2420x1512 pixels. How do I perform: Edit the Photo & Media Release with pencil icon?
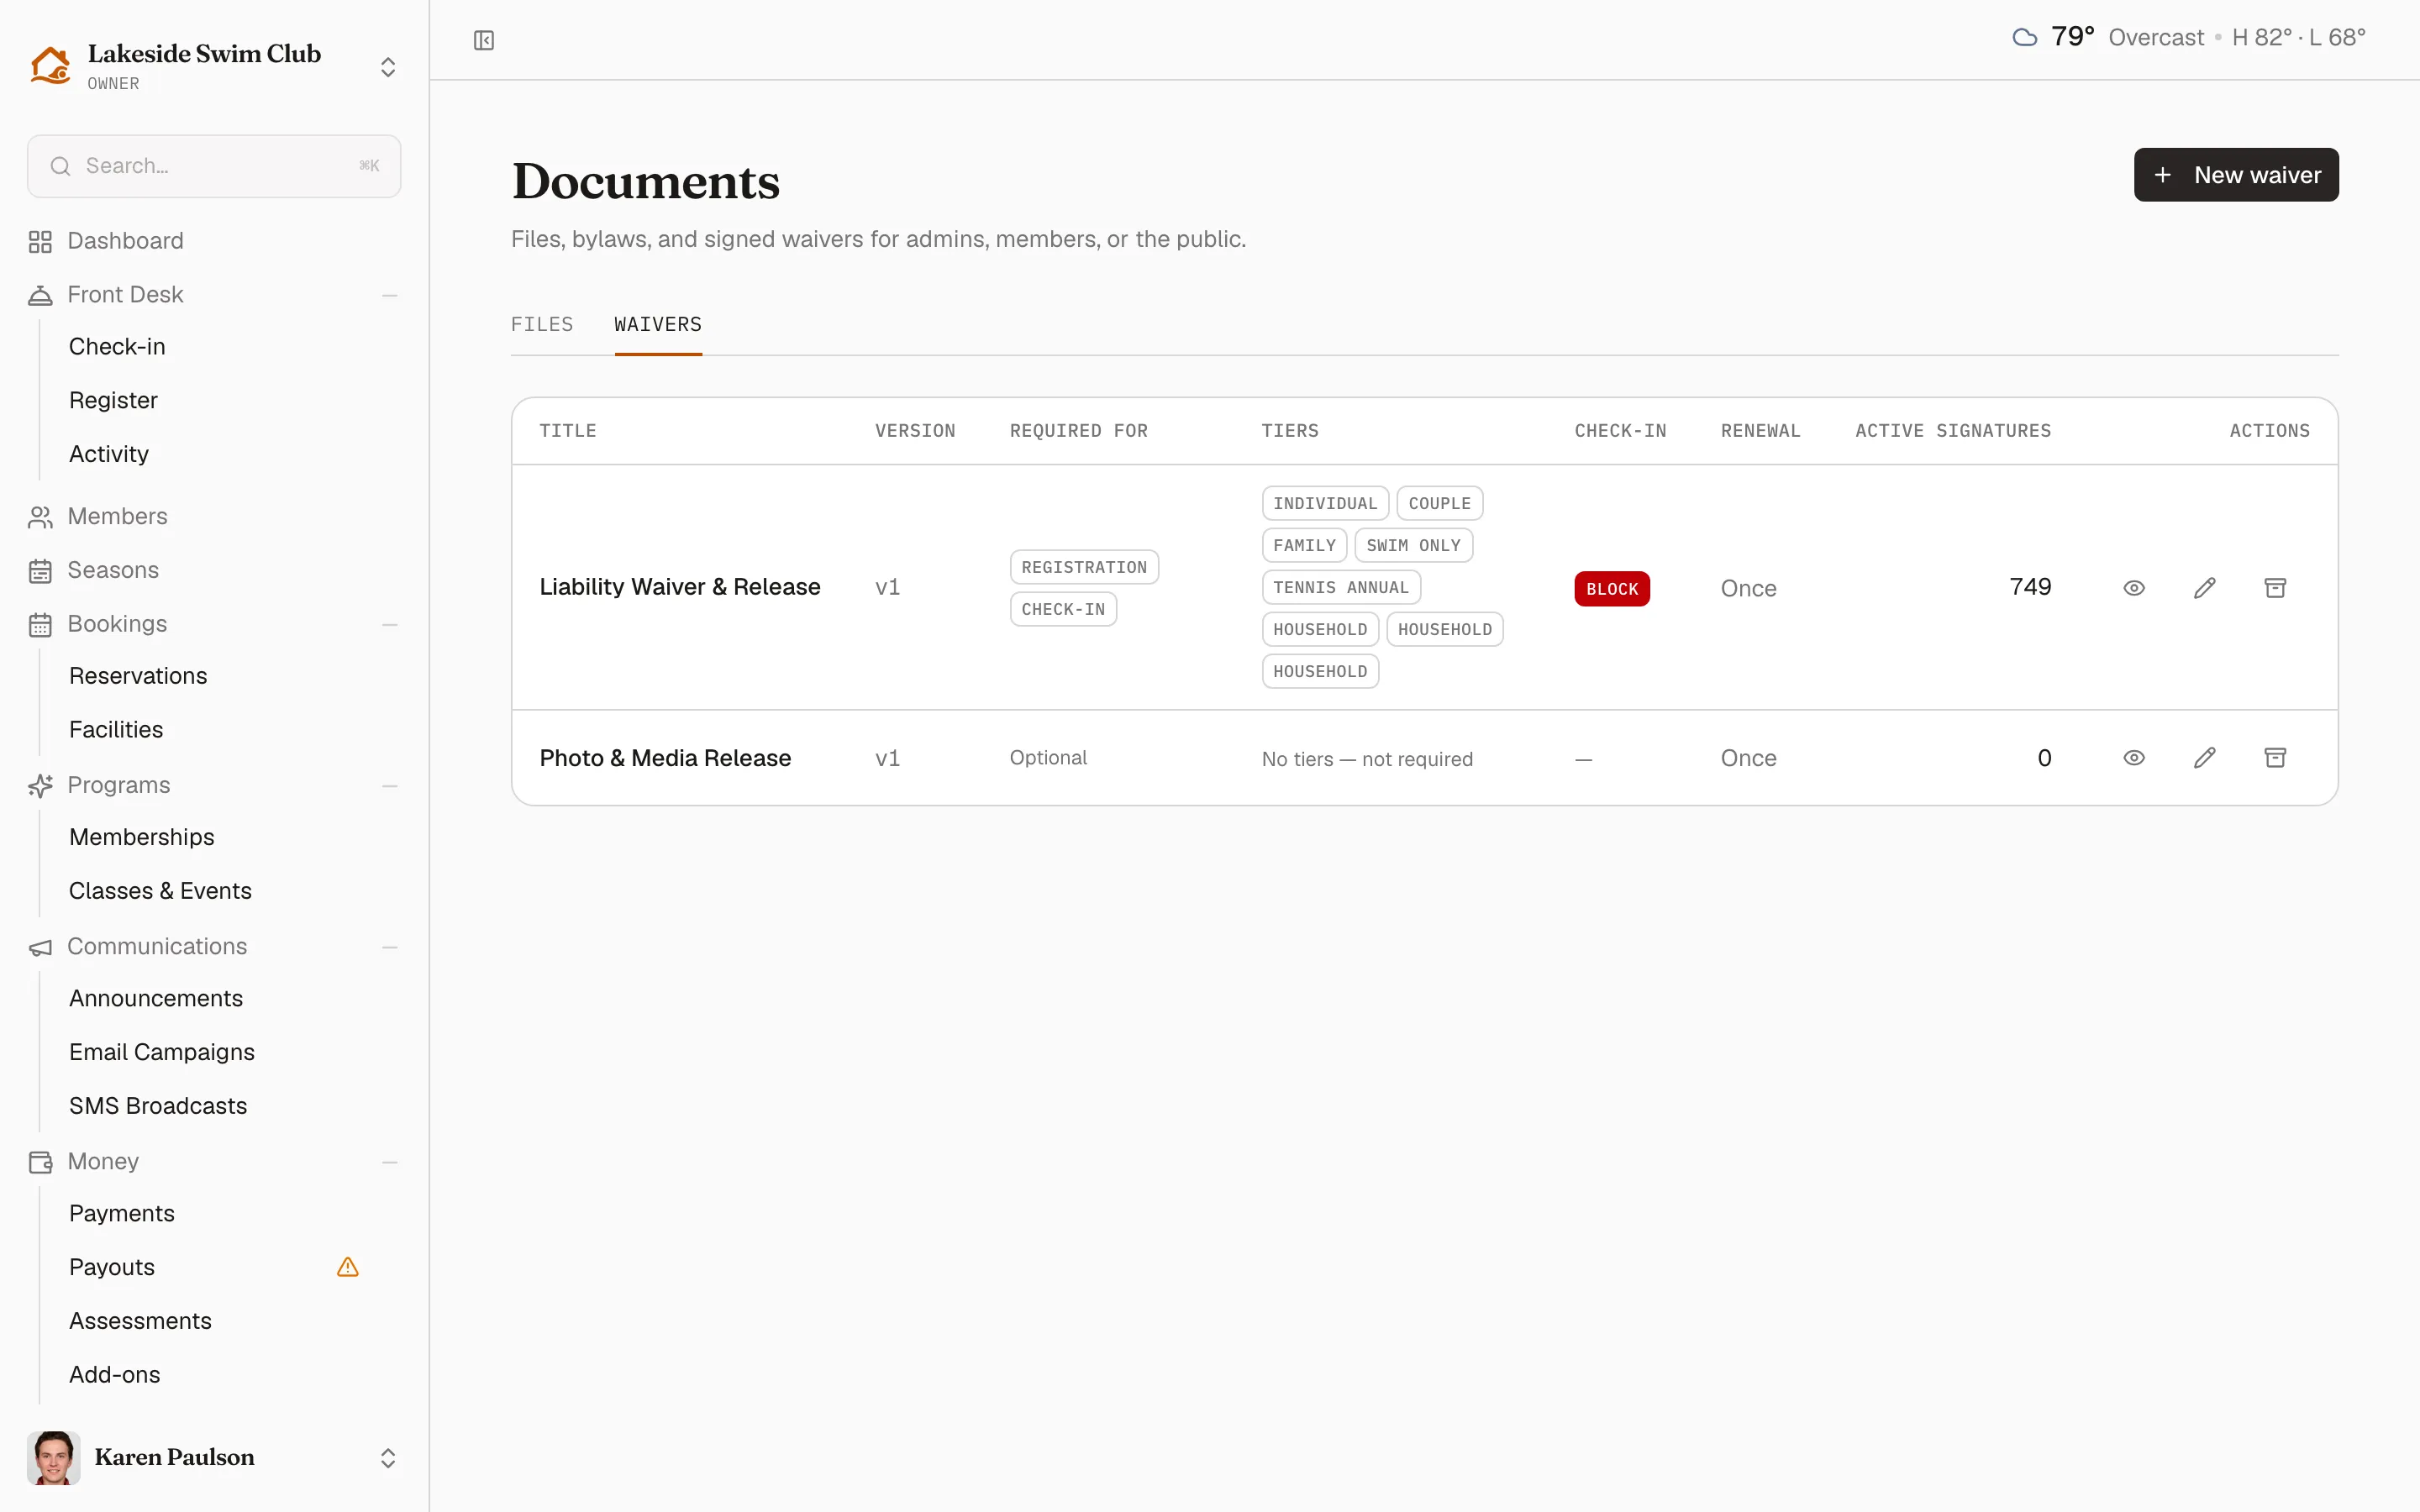point(2205,758)
